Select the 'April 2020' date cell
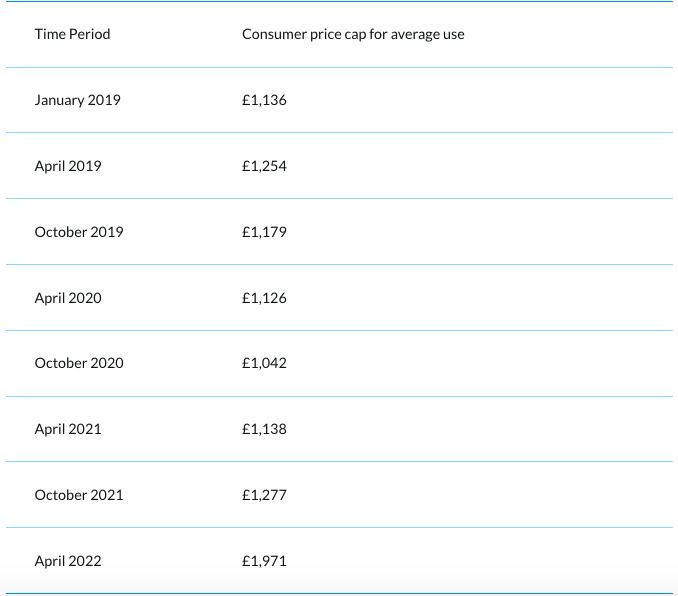678x596 pixels. click(x=68, y=298)
